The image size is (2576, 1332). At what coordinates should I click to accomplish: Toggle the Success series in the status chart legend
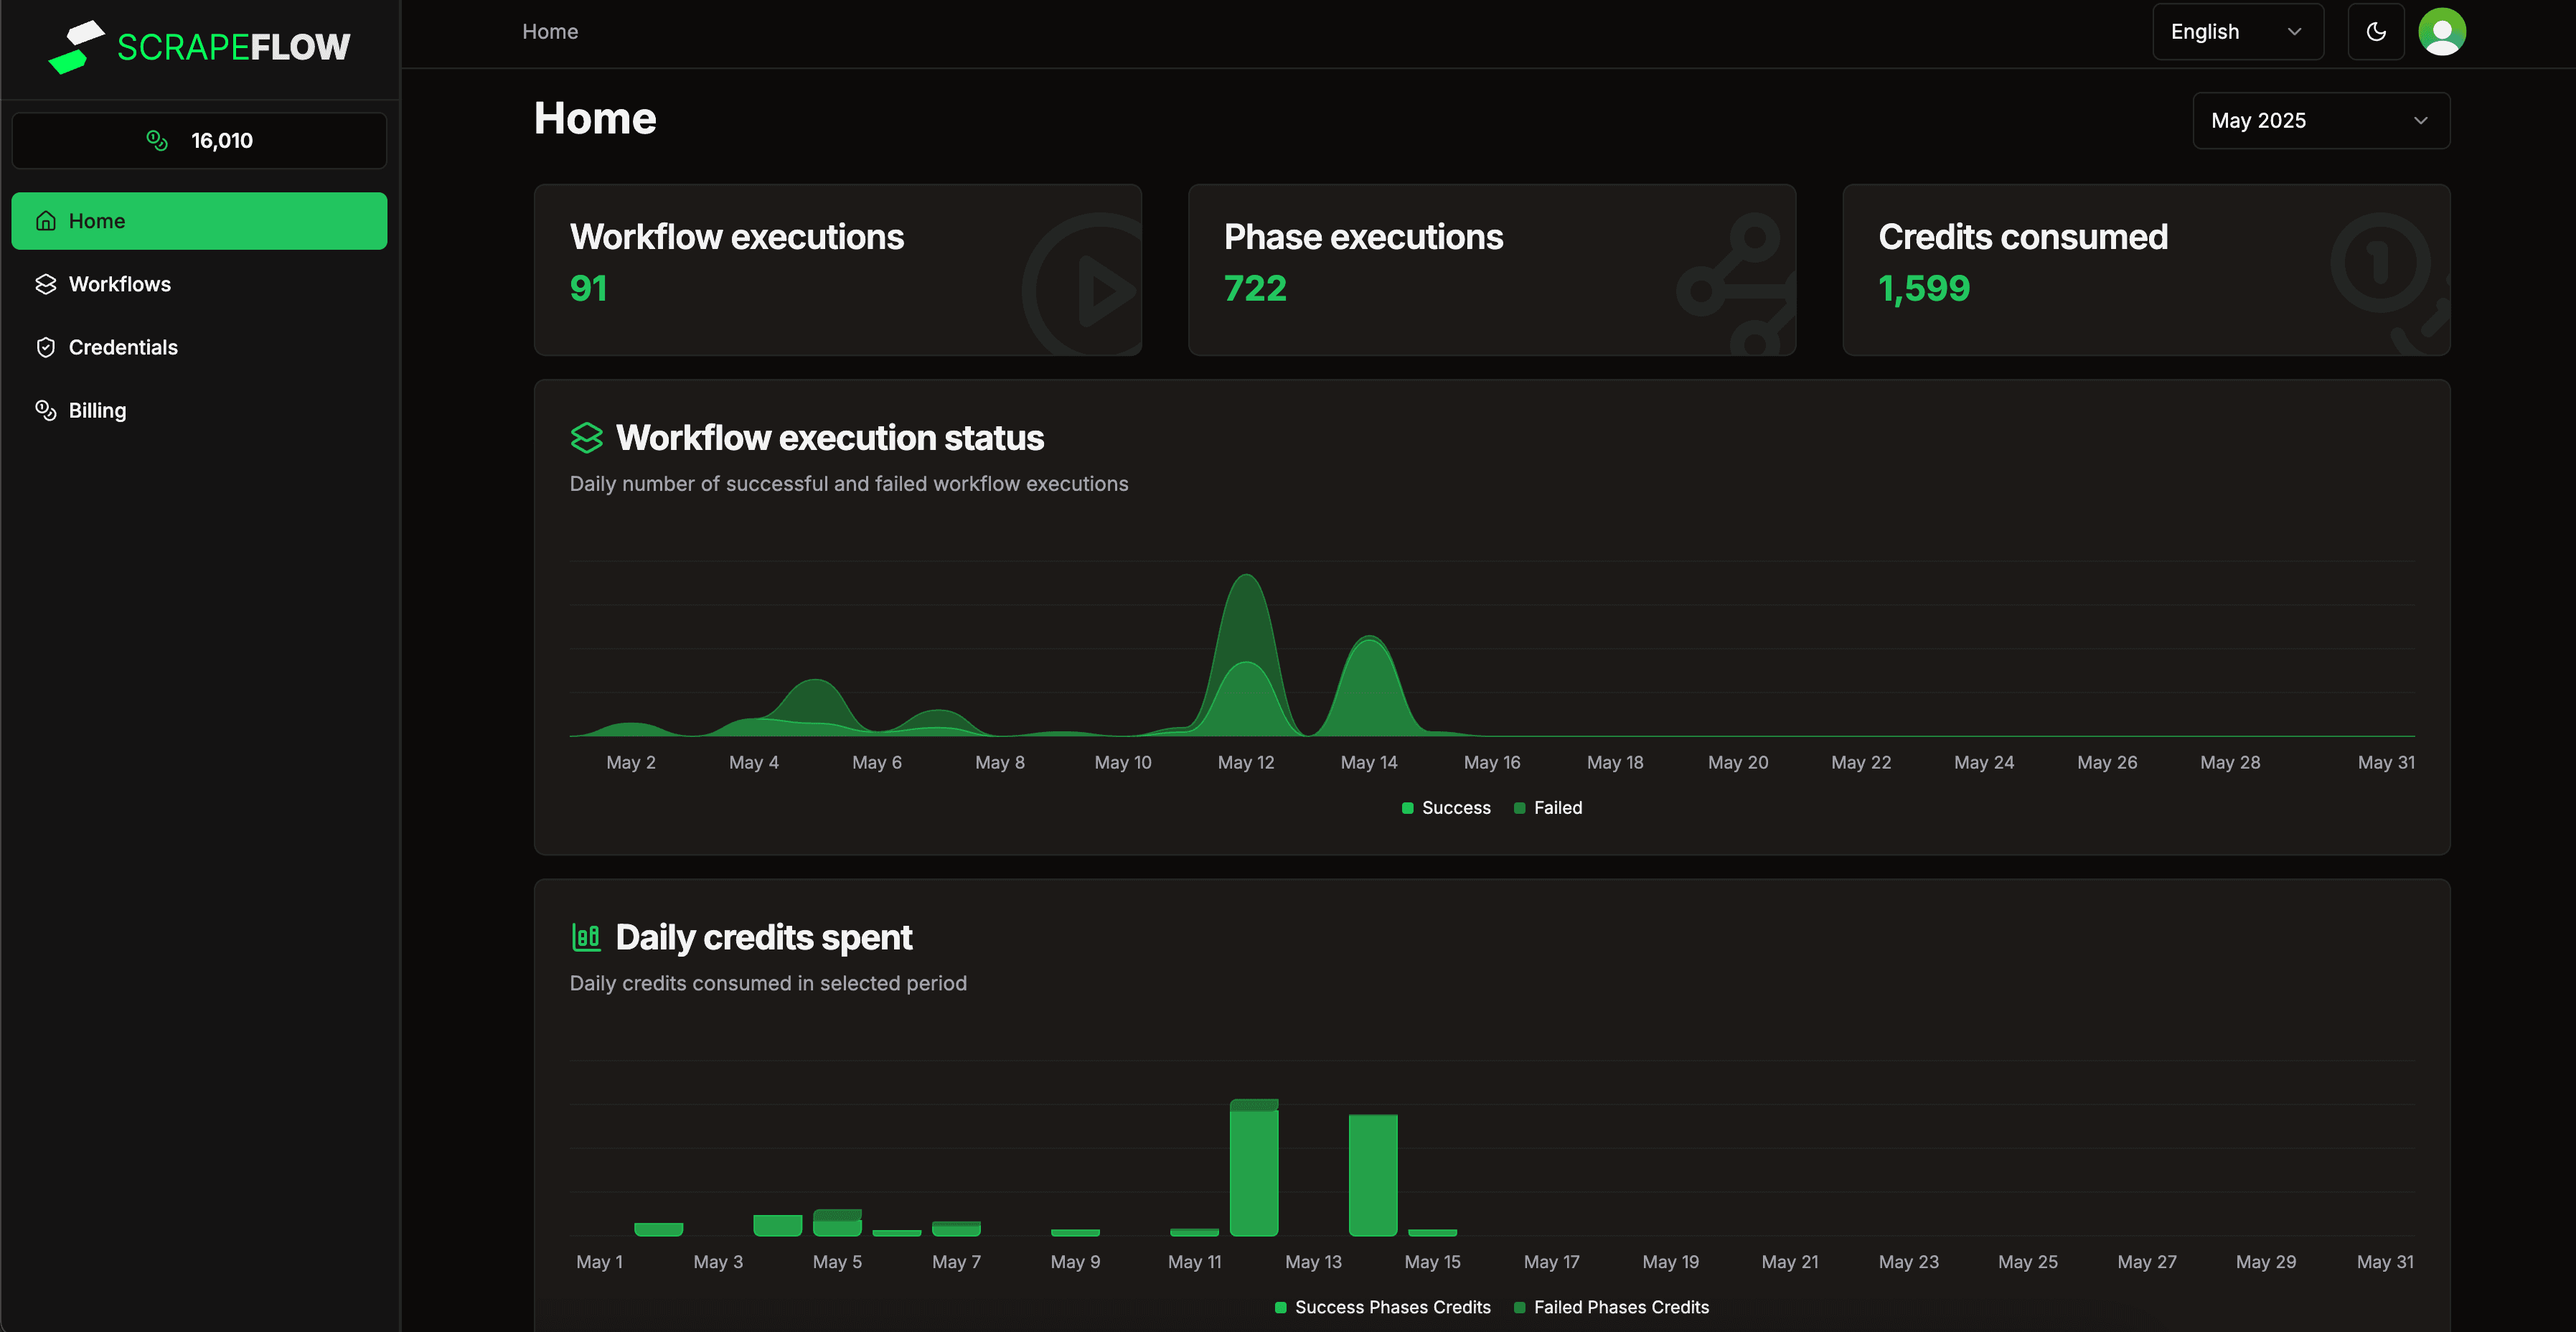(1446, 807)
